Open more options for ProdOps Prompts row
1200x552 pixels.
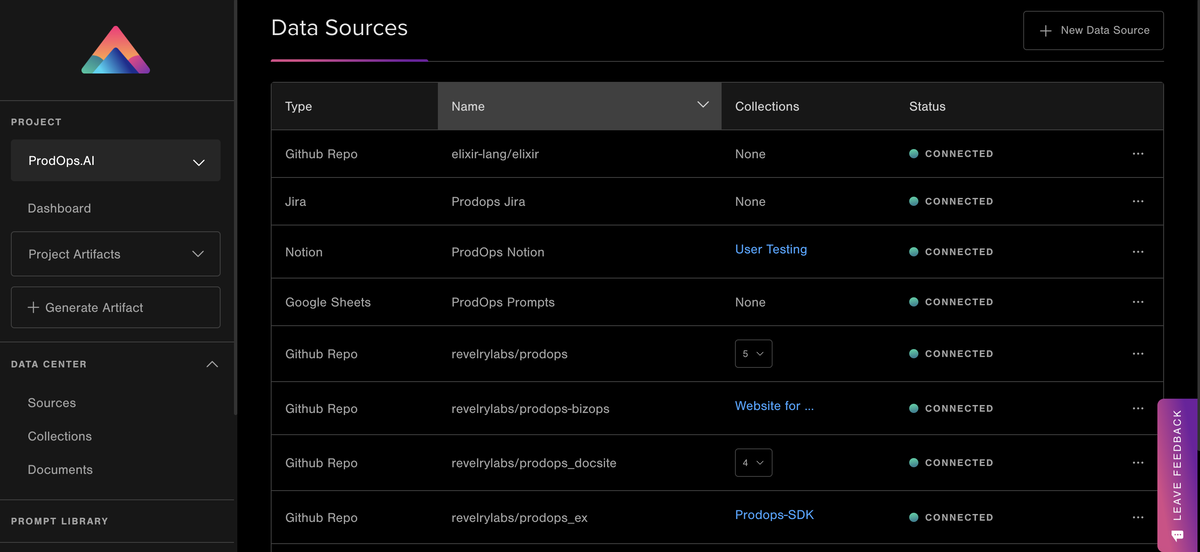coord(1138,302)
